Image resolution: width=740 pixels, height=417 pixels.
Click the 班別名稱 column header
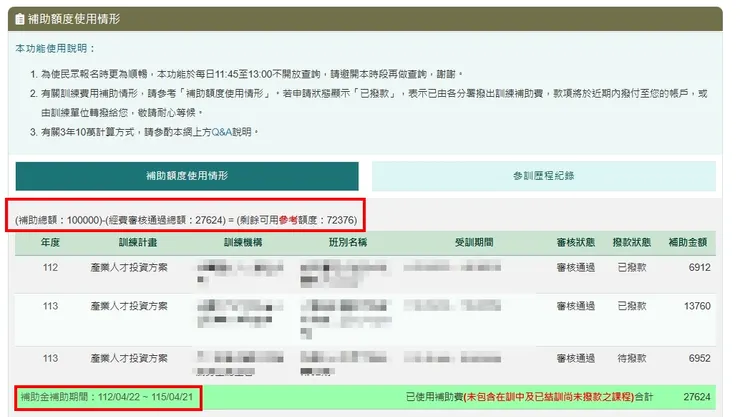coord(348,242)
